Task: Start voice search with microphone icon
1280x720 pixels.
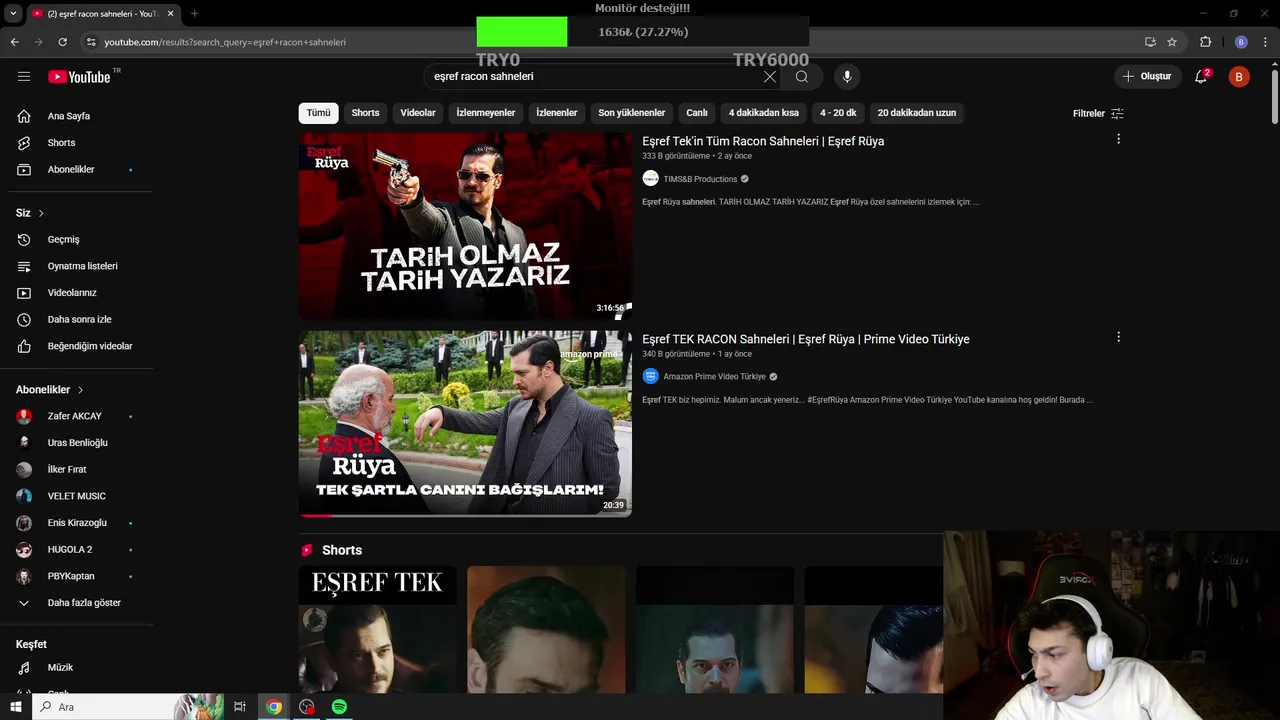Action: click(x=847, y=77)
